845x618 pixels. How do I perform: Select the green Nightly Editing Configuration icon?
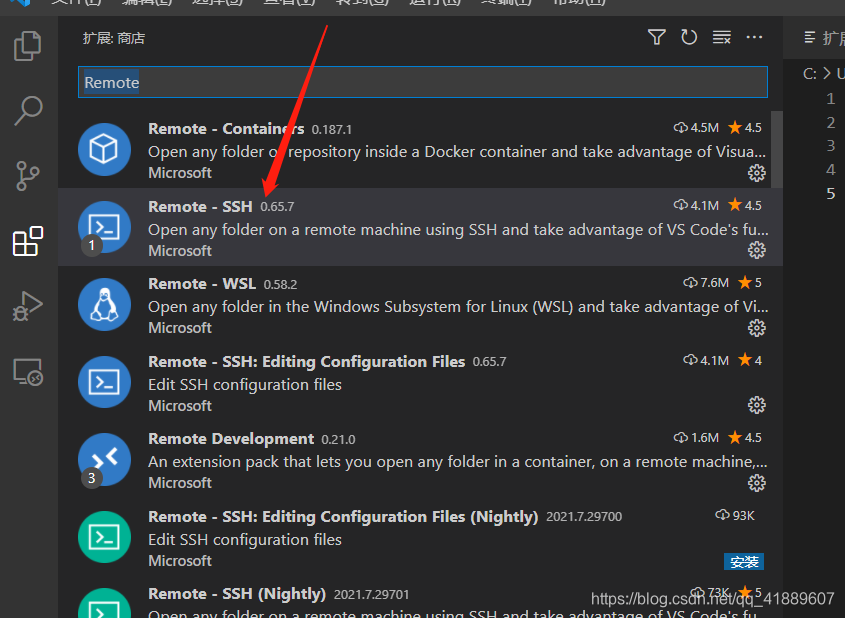[x=104, y=537]
